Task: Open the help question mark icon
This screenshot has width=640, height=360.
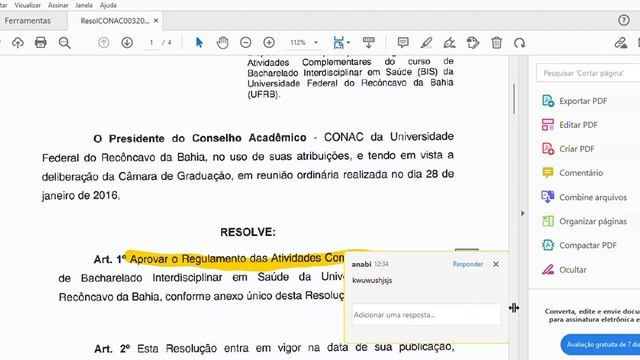Action: 624,20
